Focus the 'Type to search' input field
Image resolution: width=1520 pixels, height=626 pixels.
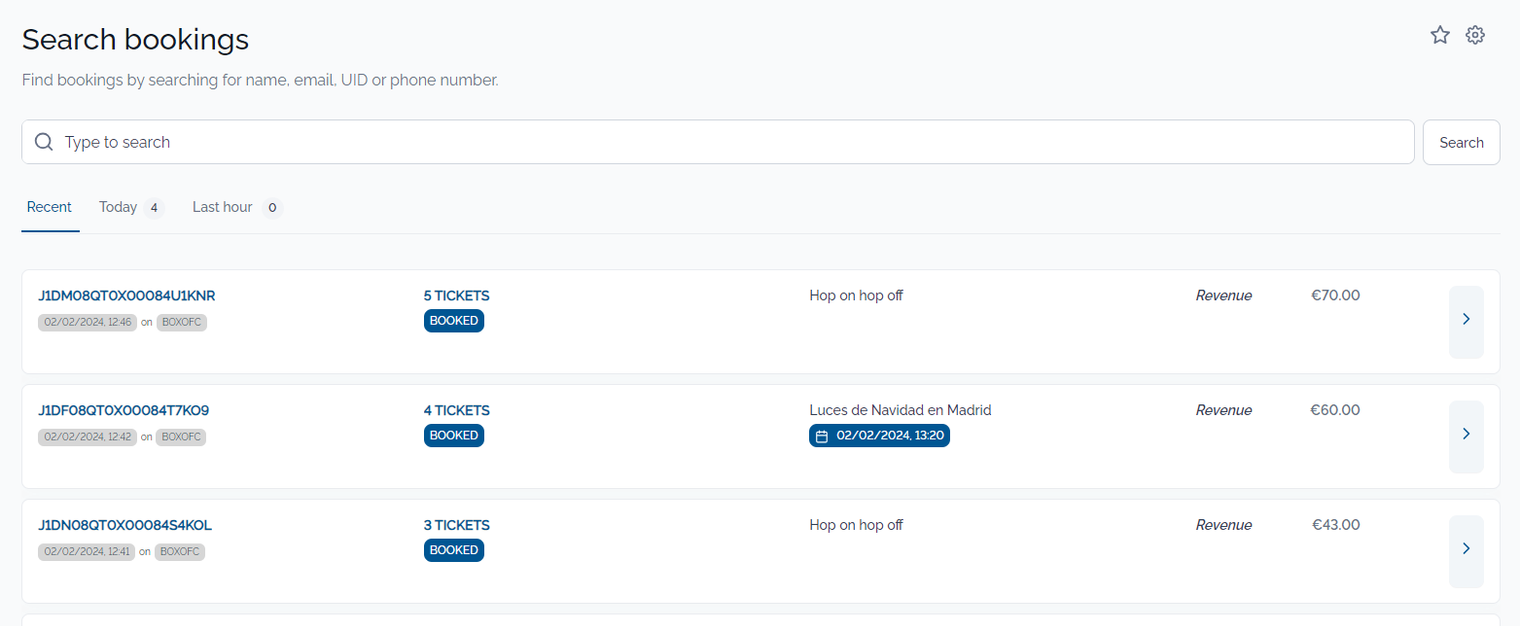[718, 142]
